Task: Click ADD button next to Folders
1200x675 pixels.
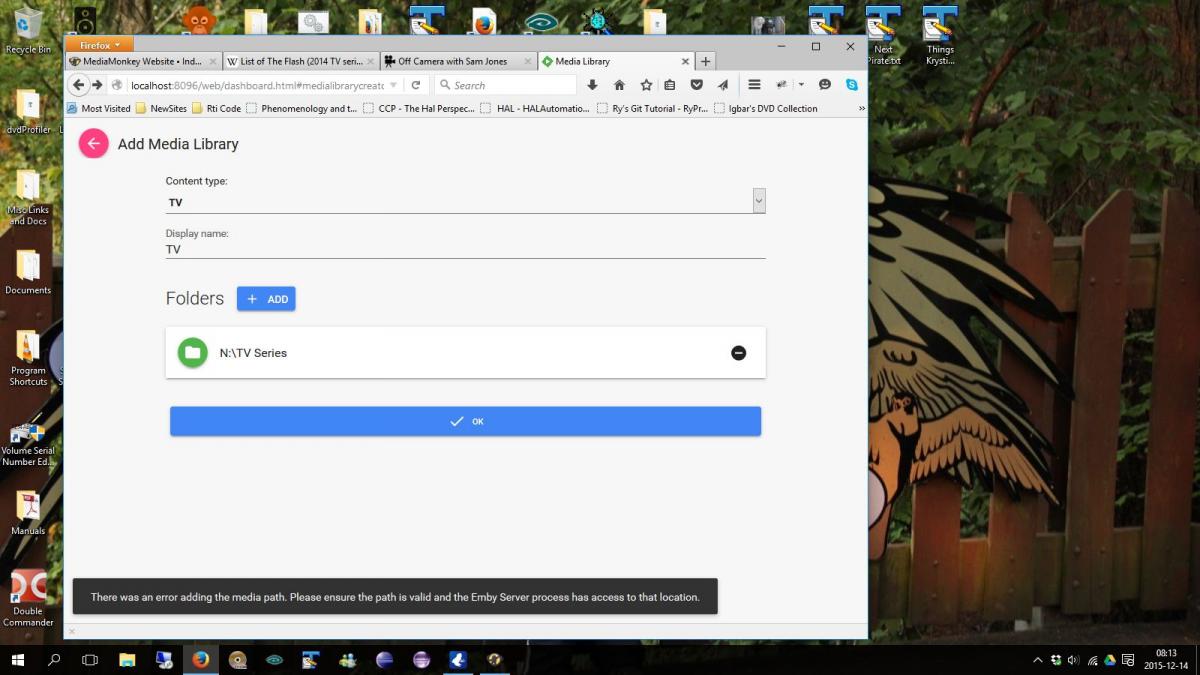Action: click(x=266, y=299)
